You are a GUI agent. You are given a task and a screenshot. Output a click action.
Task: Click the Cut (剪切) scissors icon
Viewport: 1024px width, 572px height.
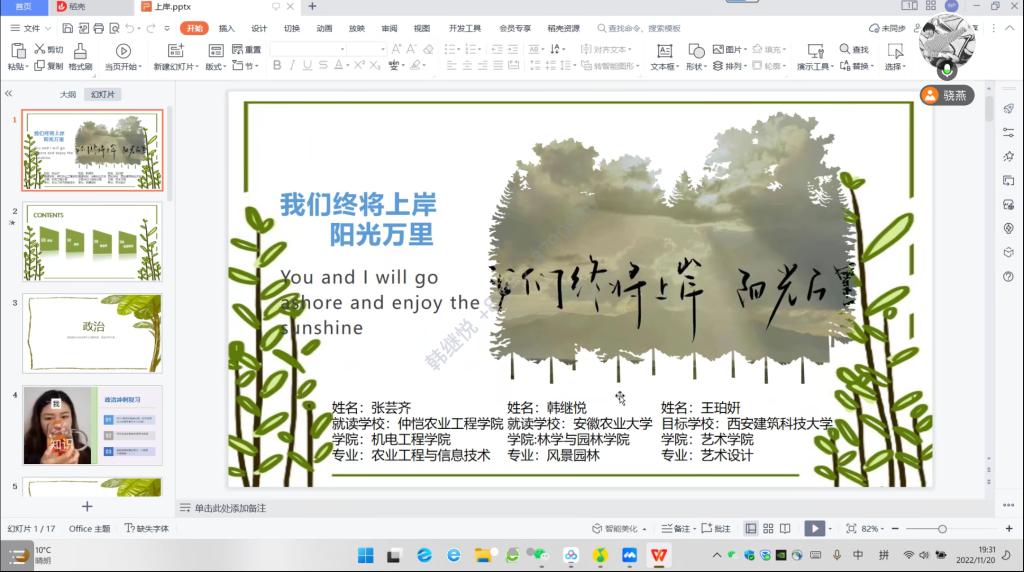pyautogui.click(x=40, y=49)
